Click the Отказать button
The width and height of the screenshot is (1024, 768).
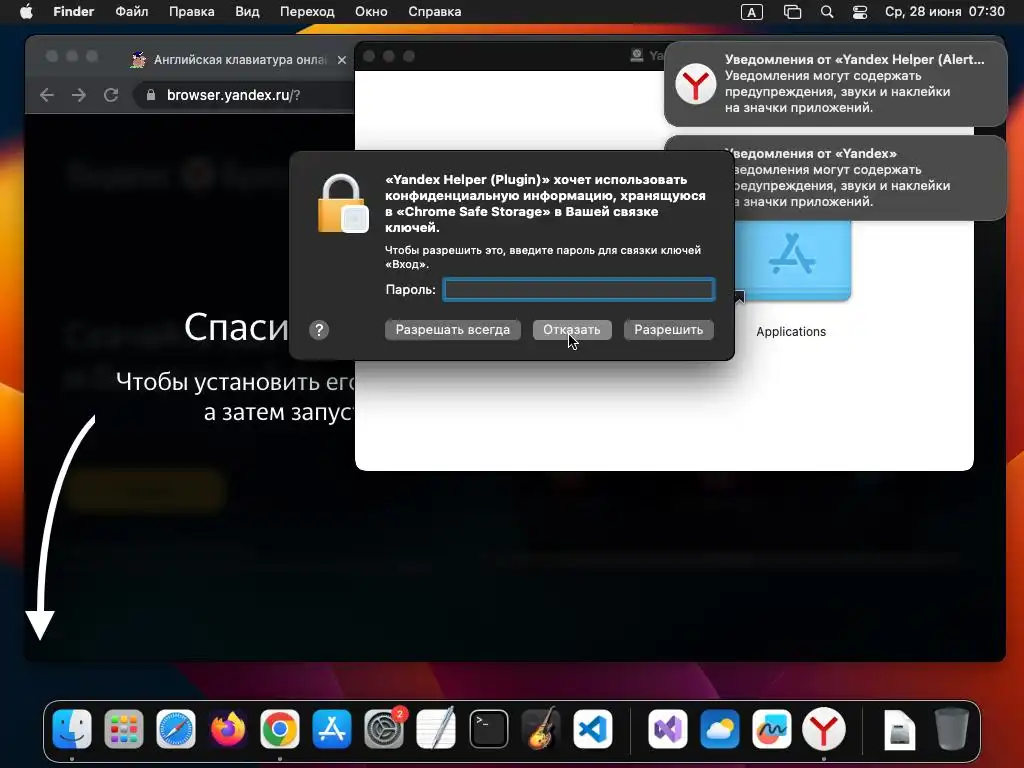pyautogui.click(x=572, y=330)
